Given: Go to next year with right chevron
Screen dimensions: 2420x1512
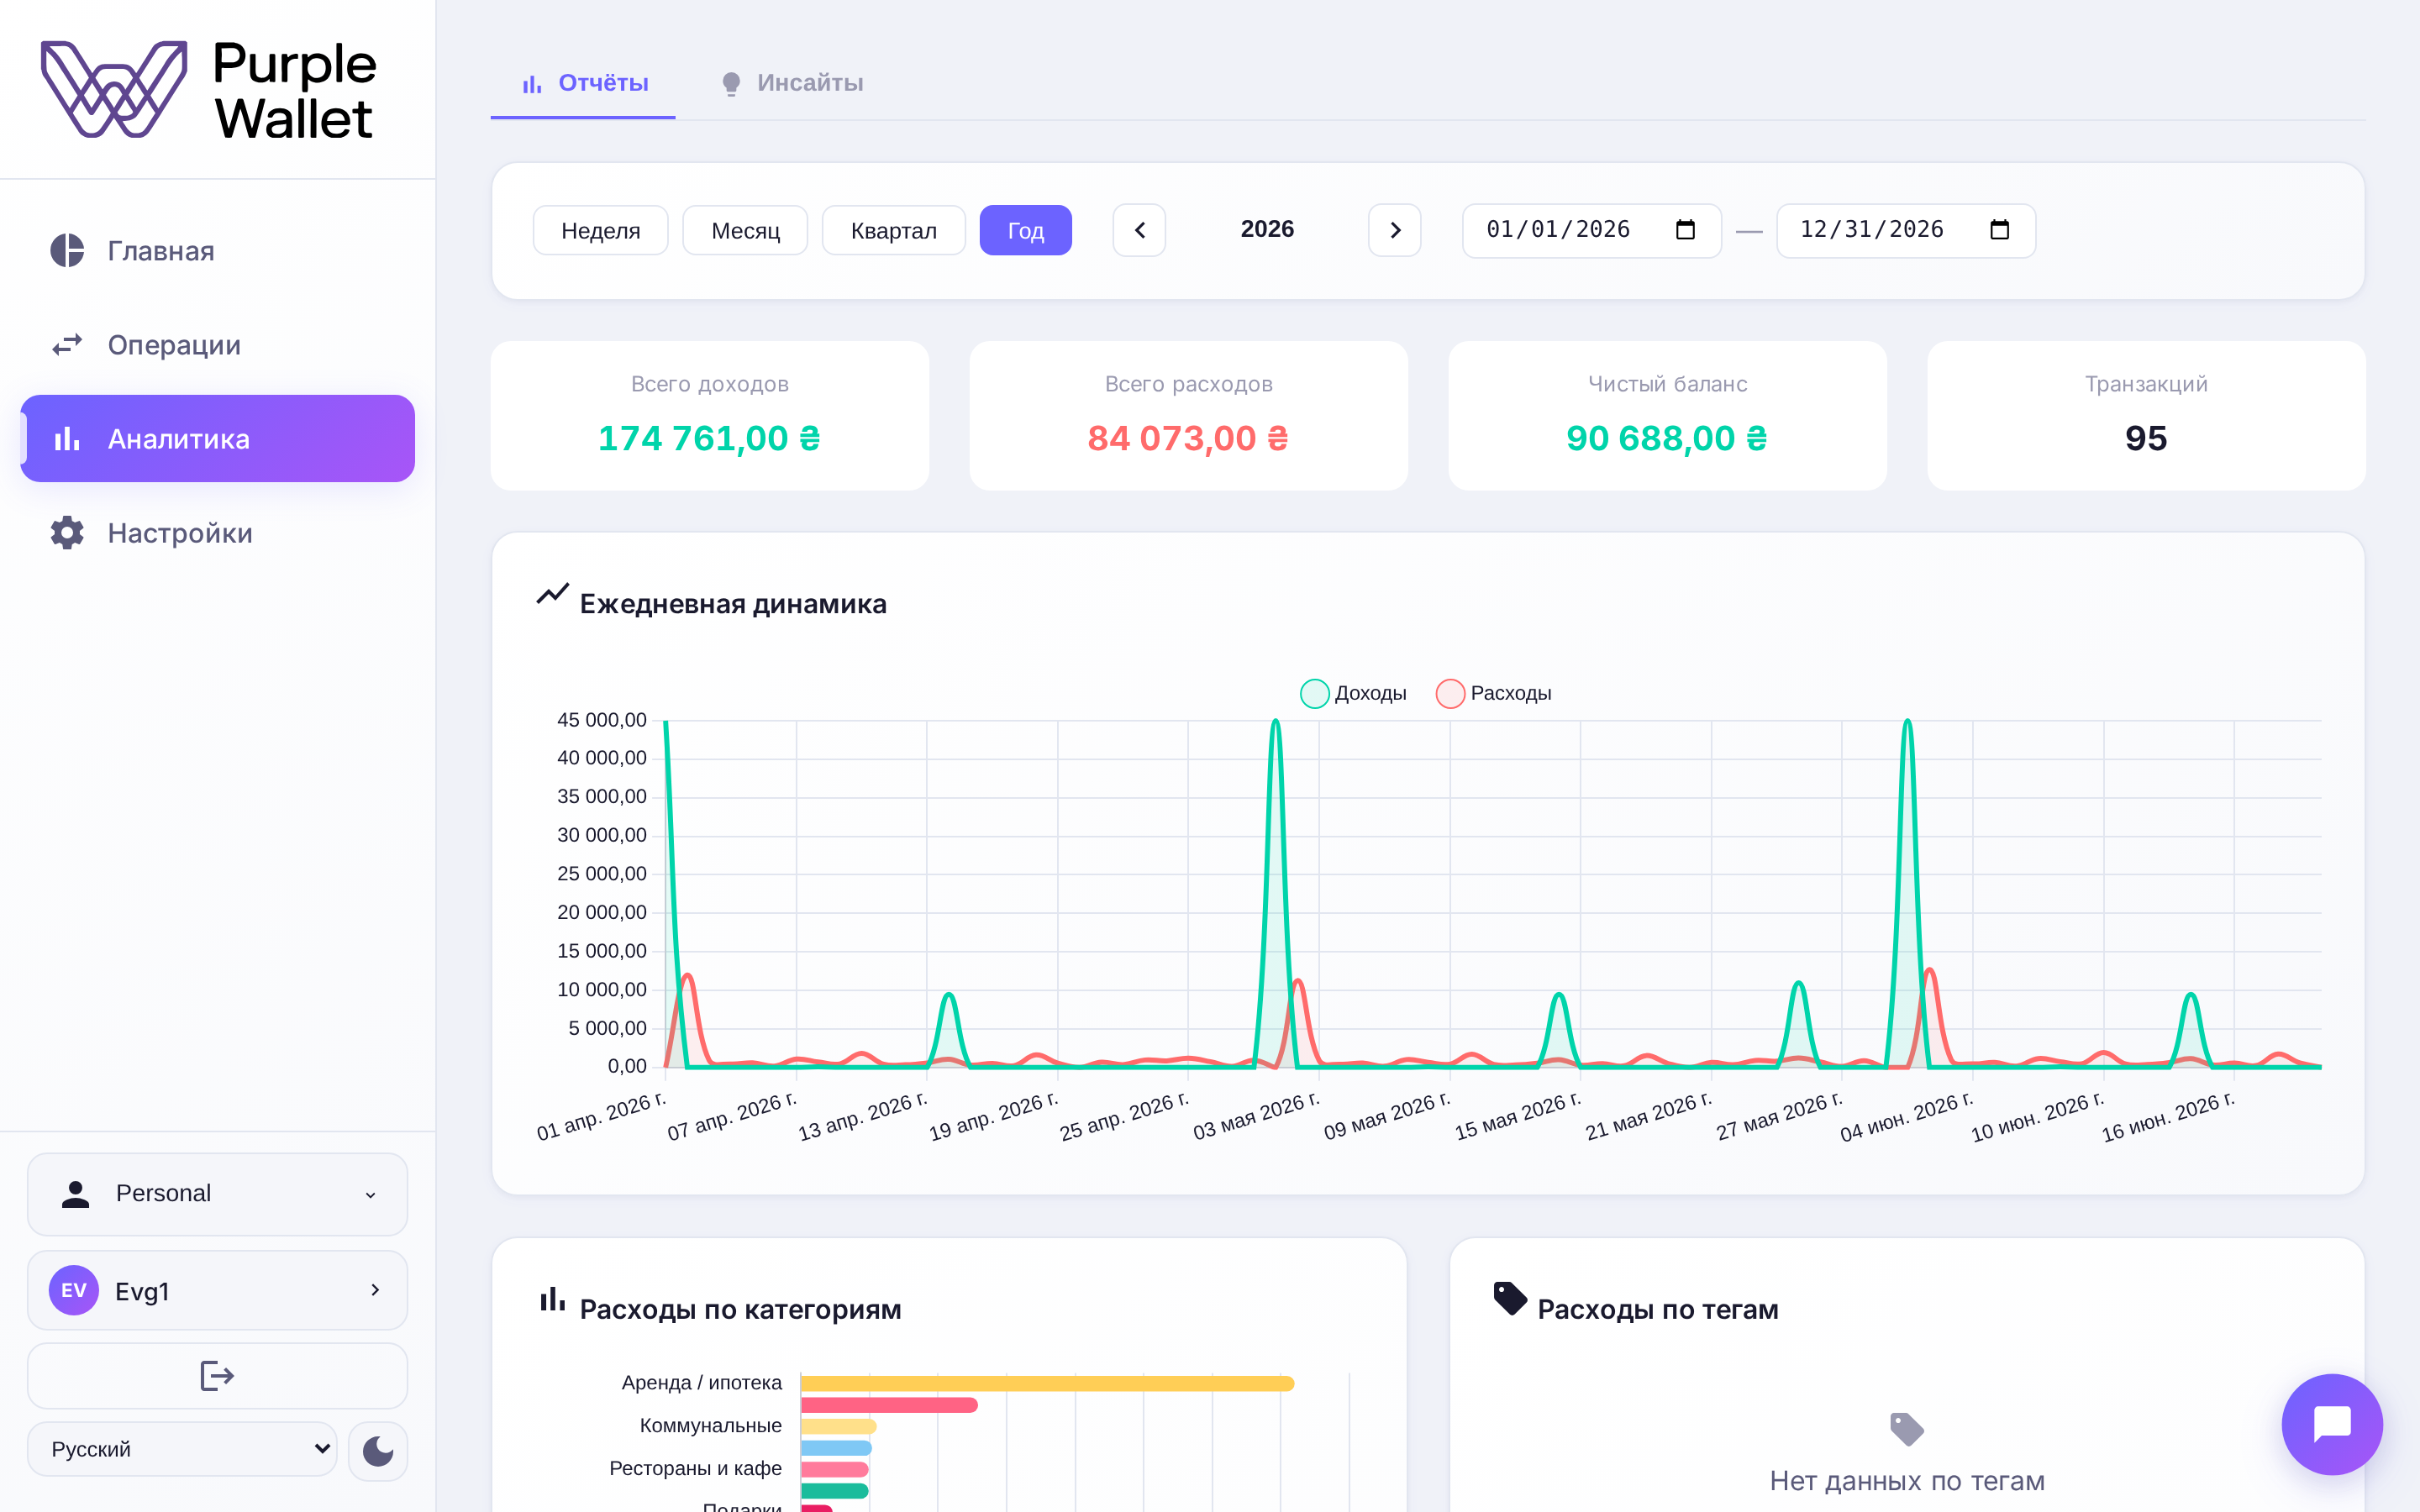Looking at the screenshot, I should tap(1395, 230).
